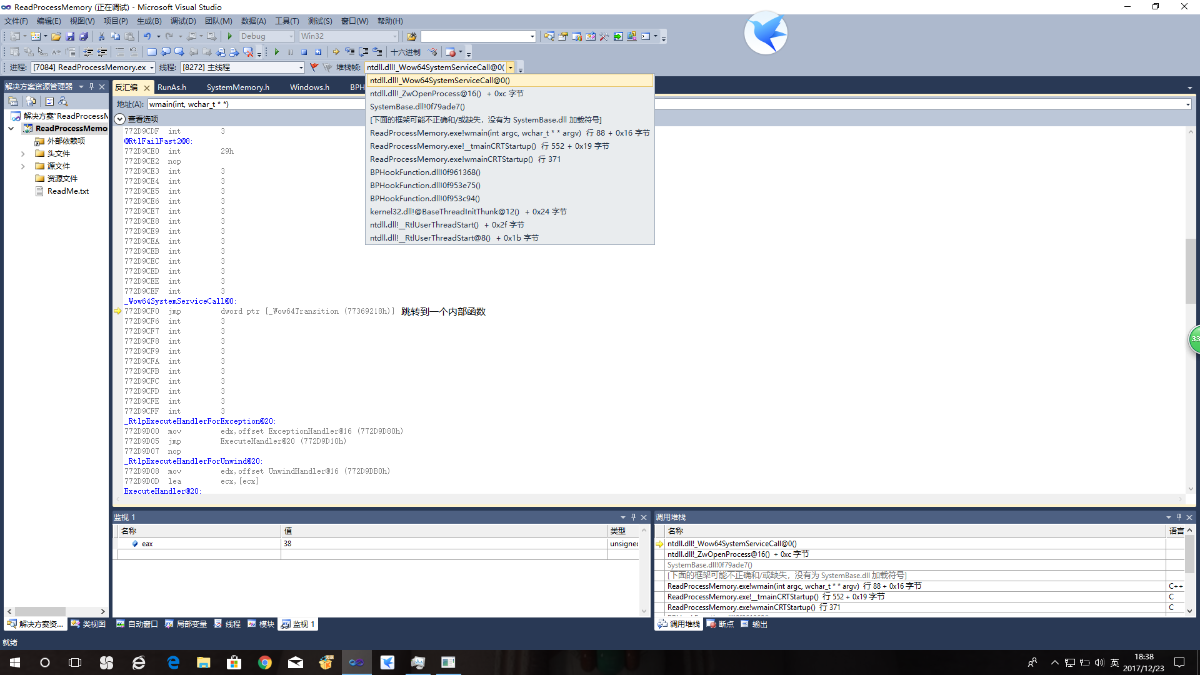Image resolution: width=1200 pixels, height=675 pixels.
Task: Click the File Explorer icon on the taskbar
Action: [203, 662]
